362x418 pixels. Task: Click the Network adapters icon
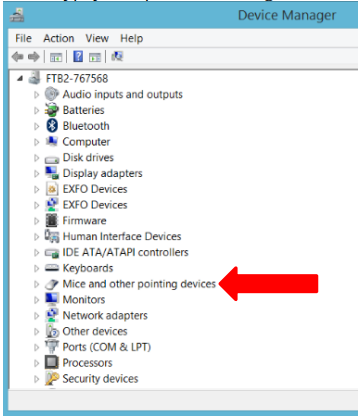[52, 315]
